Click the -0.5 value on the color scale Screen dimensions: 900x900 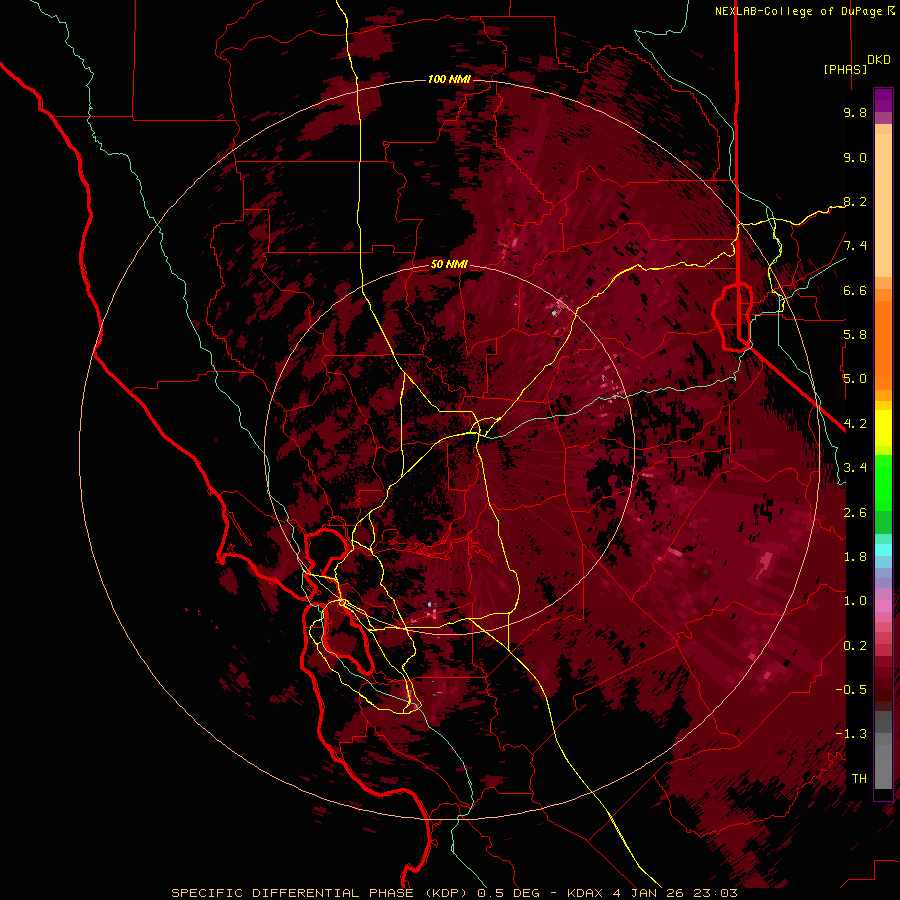click(x=851, y=690)
